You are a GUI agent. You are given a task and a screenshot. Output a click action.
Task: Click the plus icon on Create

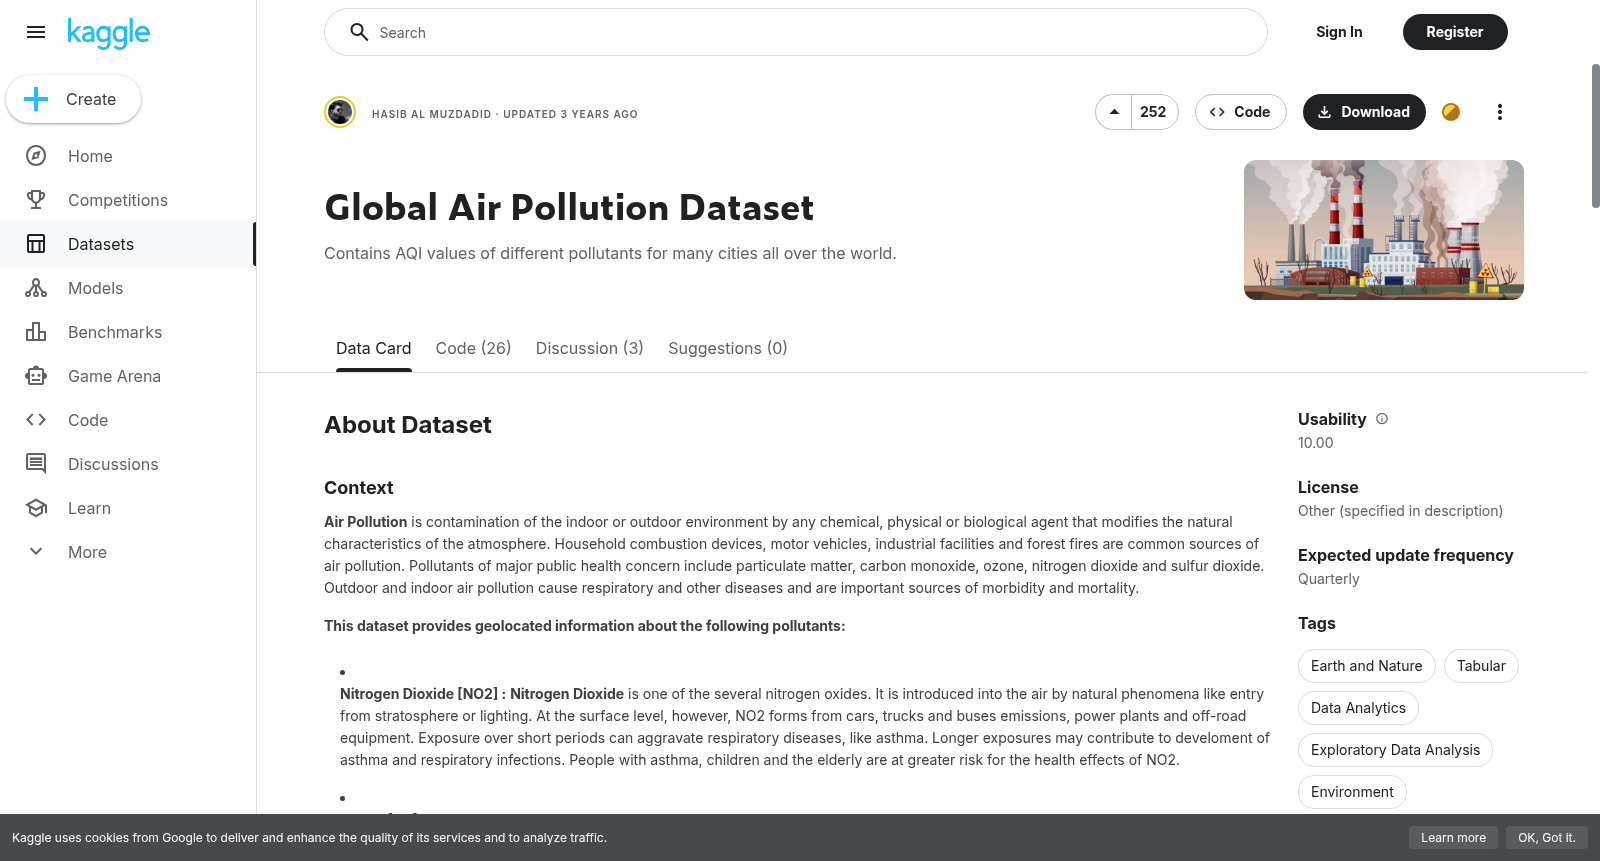point(36,99)
